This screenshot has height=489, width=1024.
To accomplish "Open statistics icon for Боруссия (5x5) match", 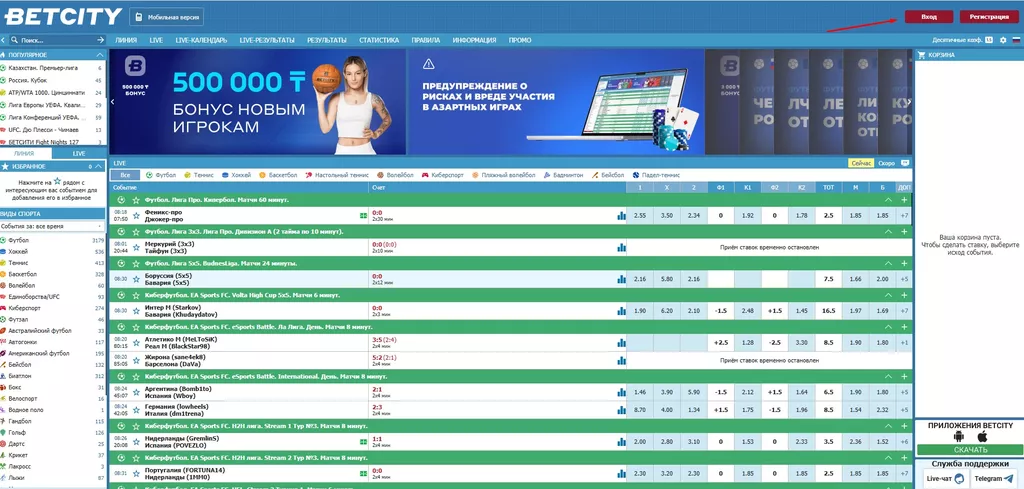I will coord(621,279).
